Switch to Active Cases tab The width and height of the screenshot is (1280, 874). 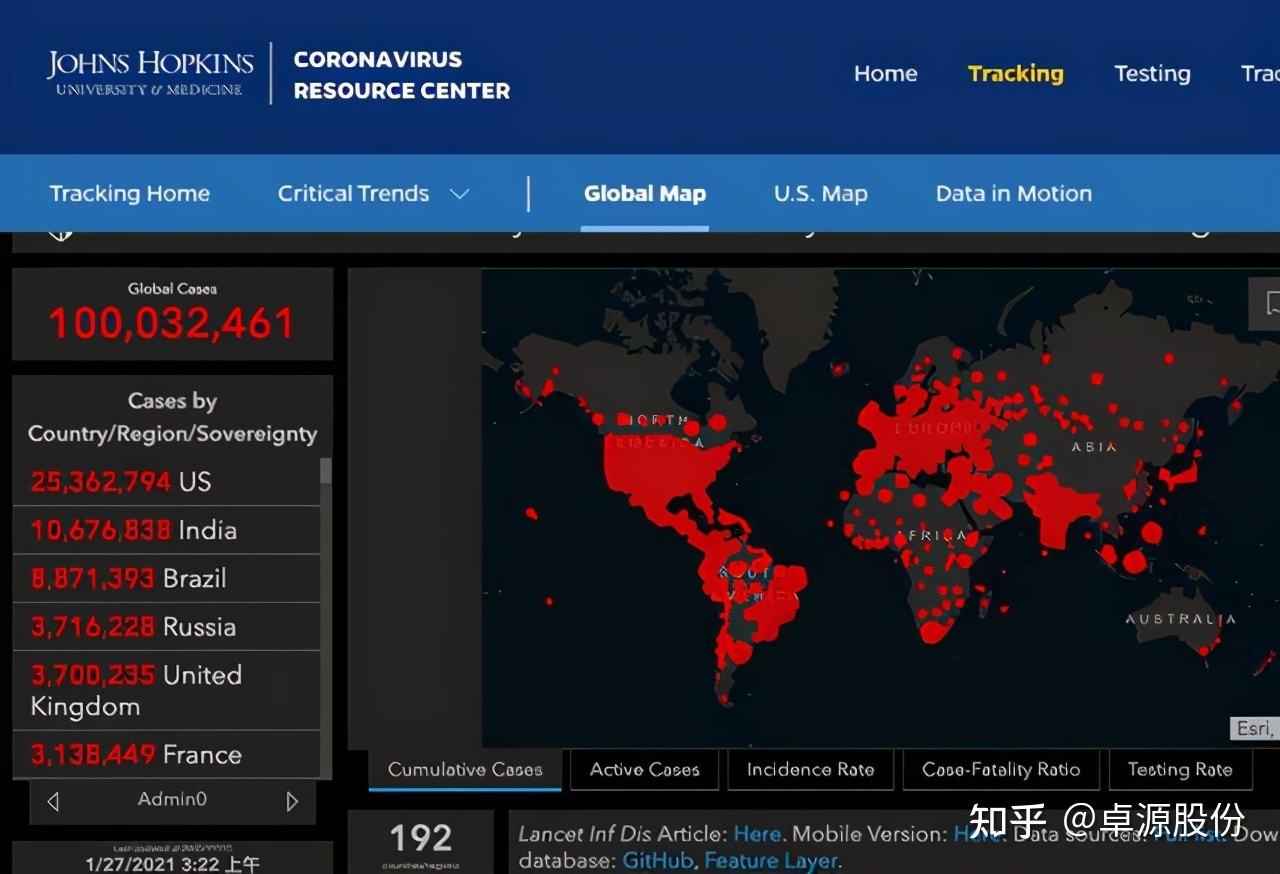[x=645, y=770]
